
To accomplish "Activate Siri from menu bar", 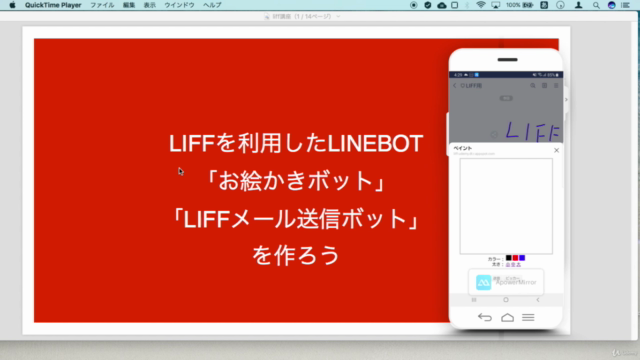I will point(611,5).
